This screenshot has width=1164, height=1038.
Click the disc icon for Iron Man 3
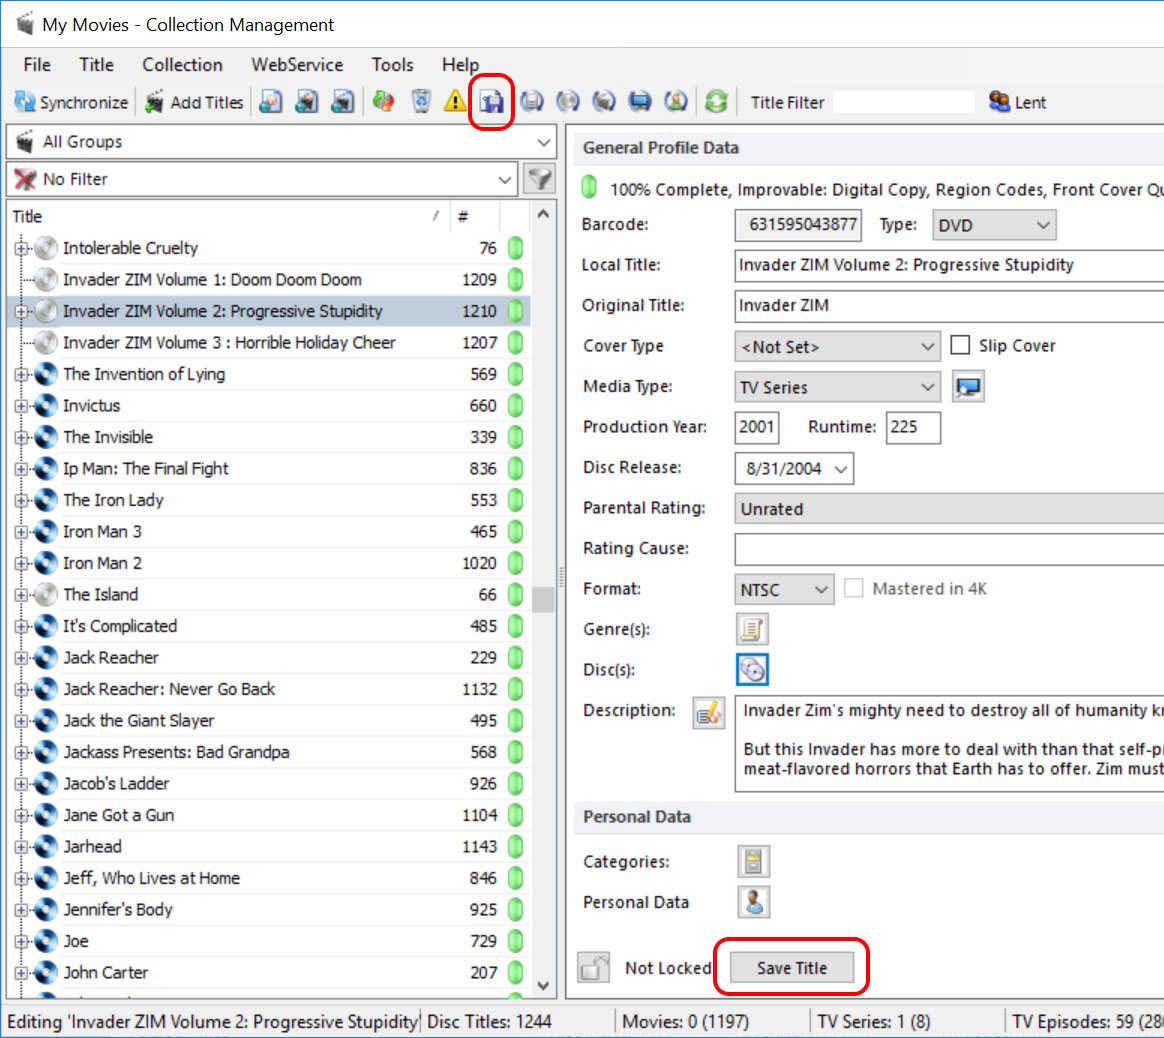click(46, 532)
